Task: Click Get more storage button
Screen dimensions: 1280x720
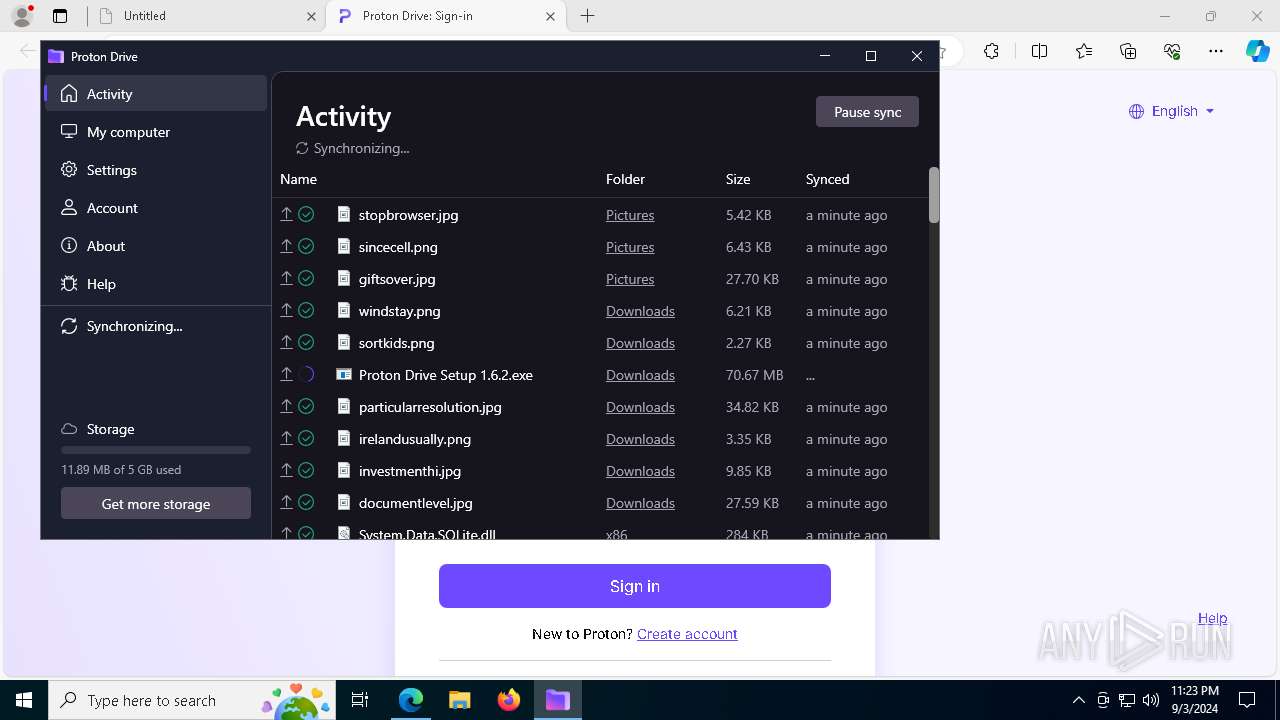Action: pyautogui.click(x=156, y=503)
